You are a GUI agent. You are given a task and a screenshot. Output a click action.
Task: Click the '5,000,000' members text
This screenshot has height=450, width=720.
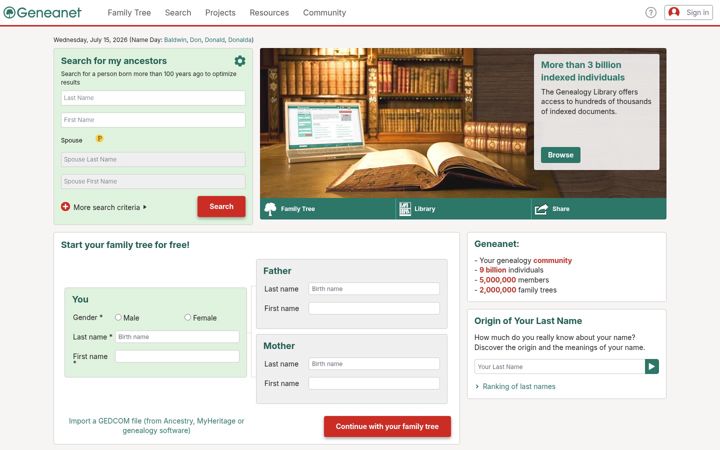click(x=498, y=280)
